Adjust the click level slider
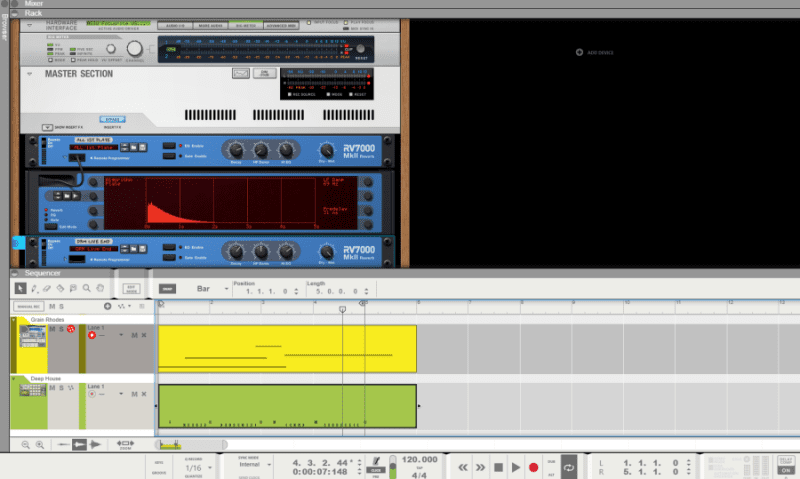 pyautogui.click(x=393, y=467)
